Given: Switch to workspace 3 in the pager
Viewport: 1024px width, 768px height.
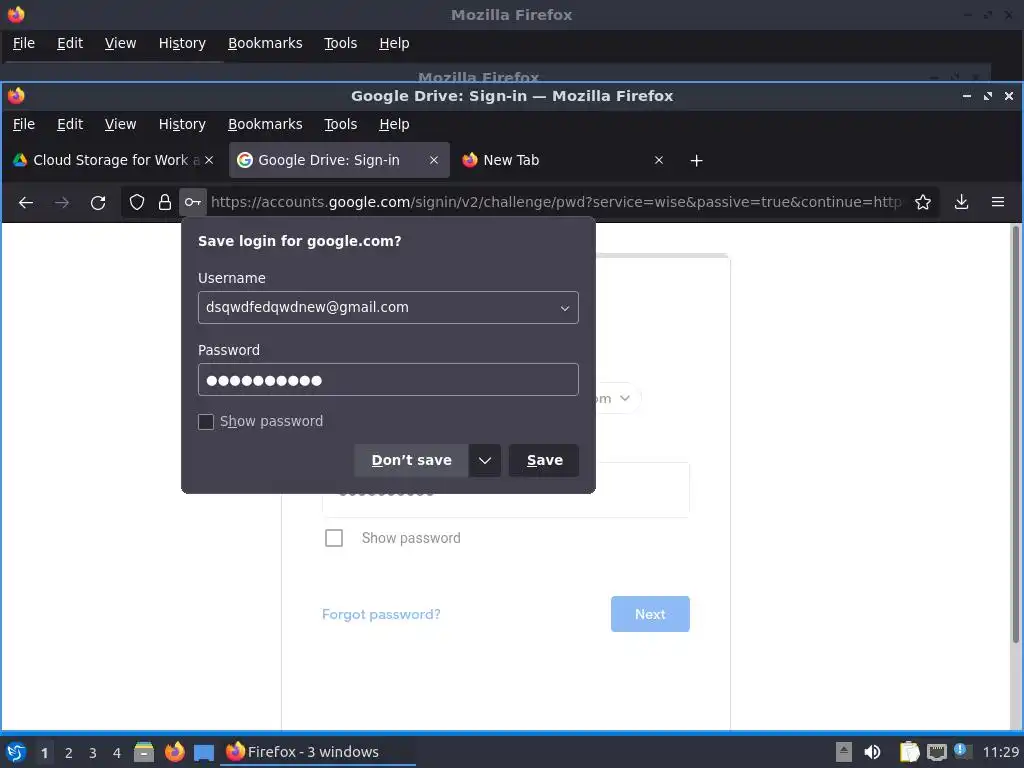Looking at the screenshot, I should click(93, 753).
